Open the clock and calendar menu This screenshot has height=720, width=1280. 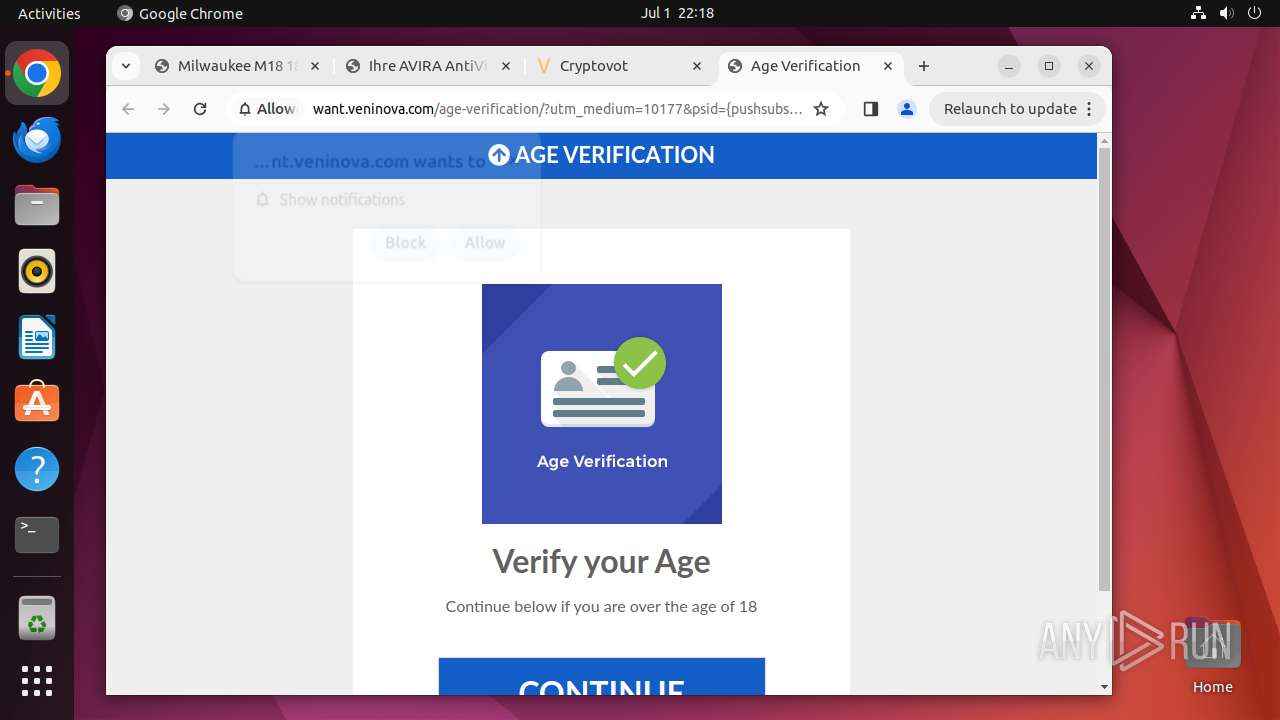point(677,13)
